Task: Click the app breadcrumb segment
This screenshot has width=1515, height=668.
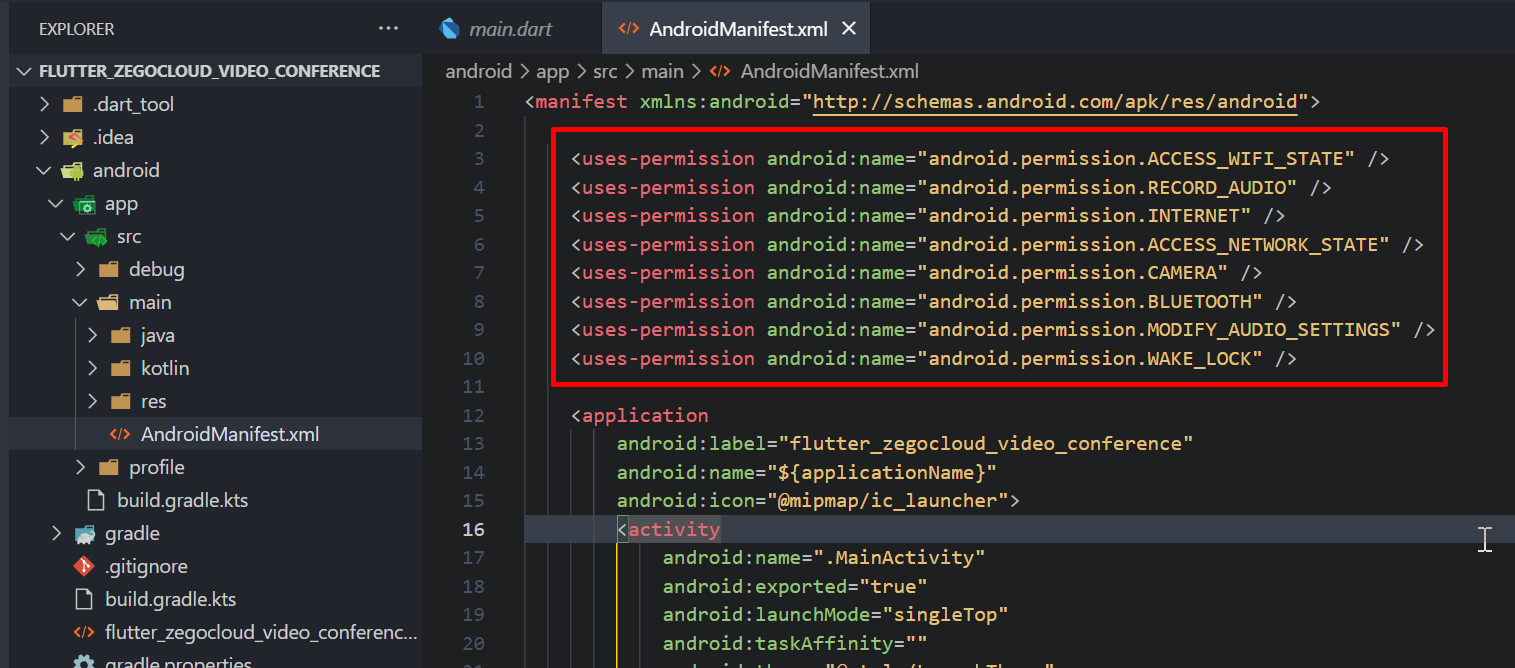Action: 552,71
